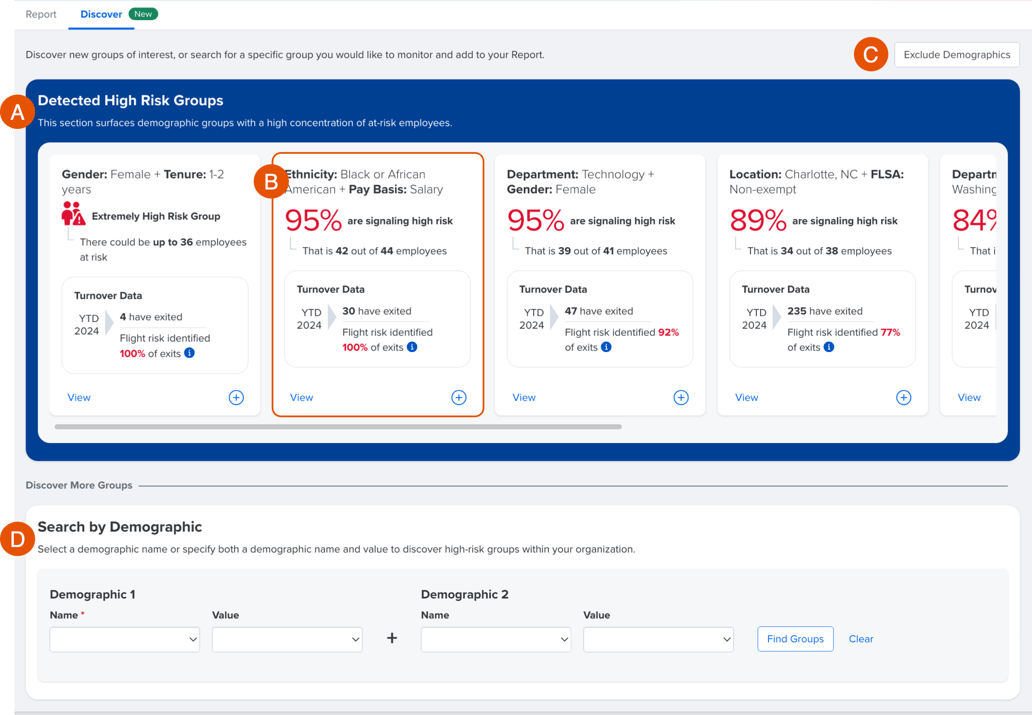Click info icon in Ethnicity card turnover data
1032x715 pixels.
click(412, 347)
